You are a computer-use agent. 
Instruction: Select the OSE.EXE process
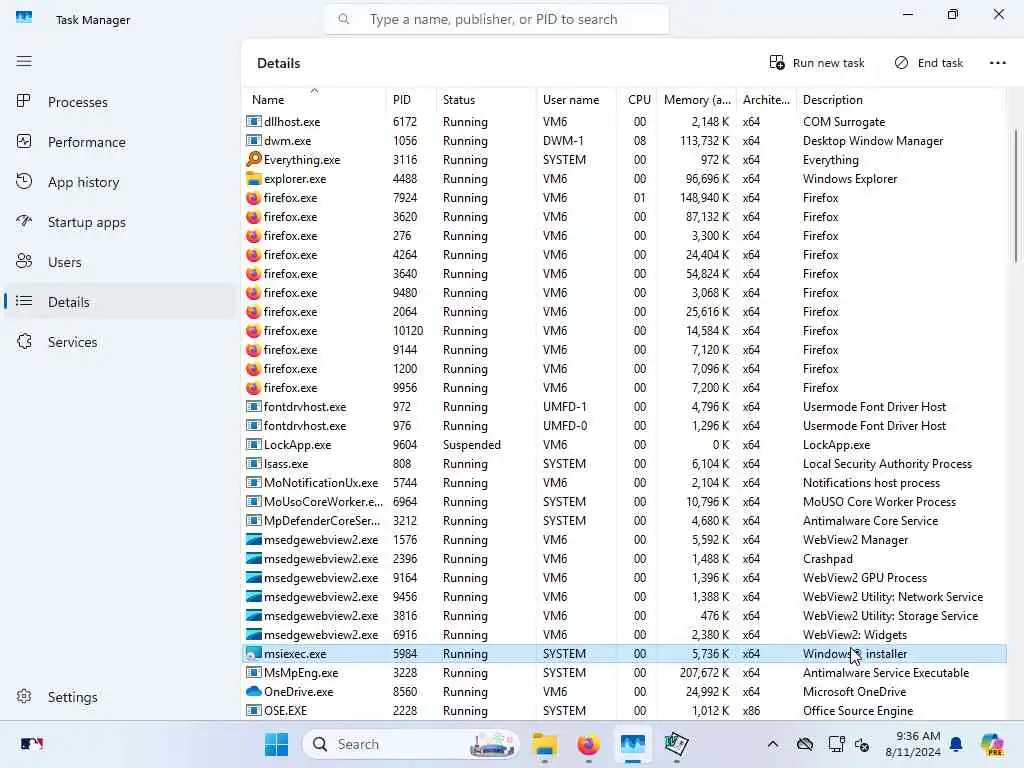pos(625,711)
